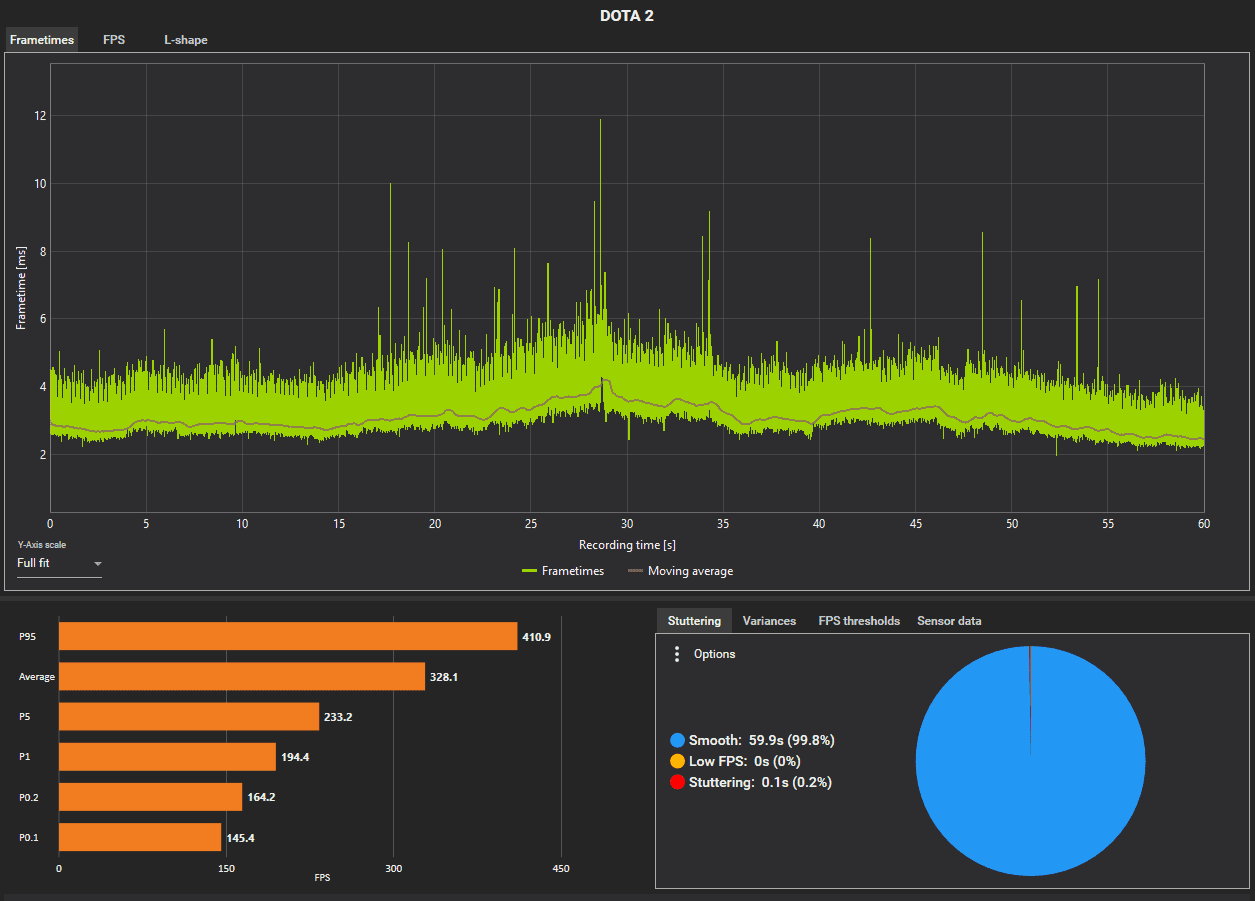Viewport: 1255px width, 901px height.
Task: Click the P0.1 orange bar
Action: tap(140, 836)
